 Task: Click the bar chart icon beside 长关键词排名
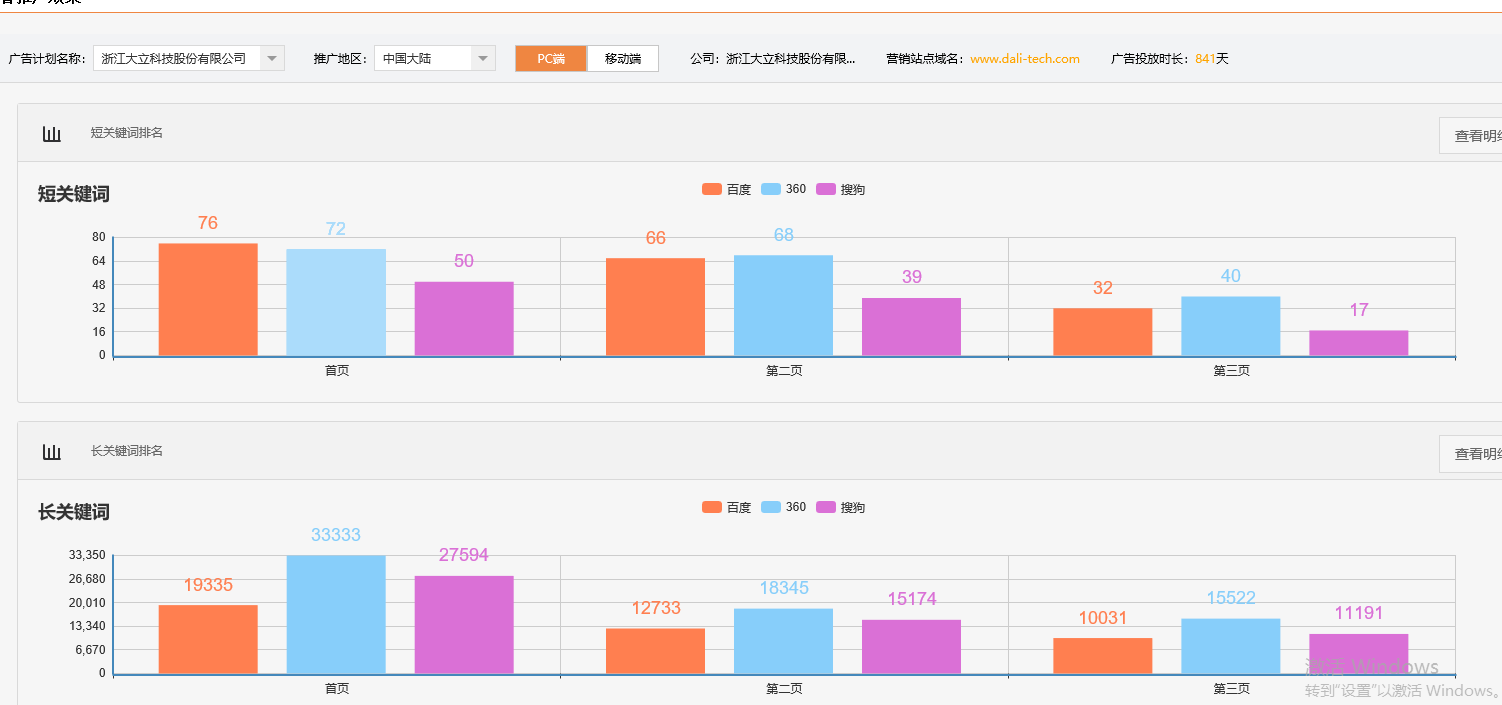click(52, 452)
